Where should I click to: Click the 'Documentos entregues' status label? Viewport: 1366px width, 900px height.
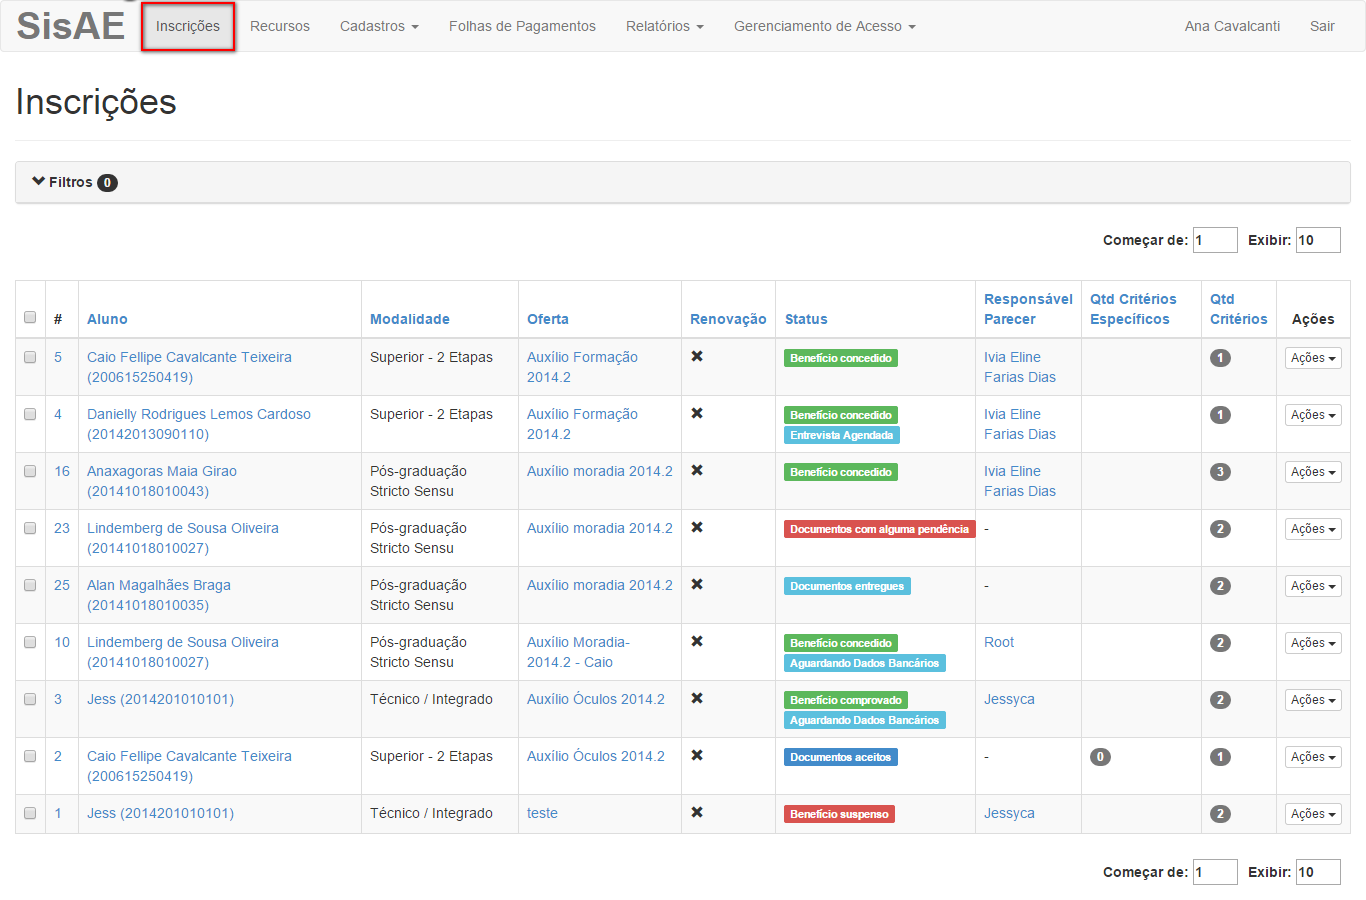(x=847, y=586)
